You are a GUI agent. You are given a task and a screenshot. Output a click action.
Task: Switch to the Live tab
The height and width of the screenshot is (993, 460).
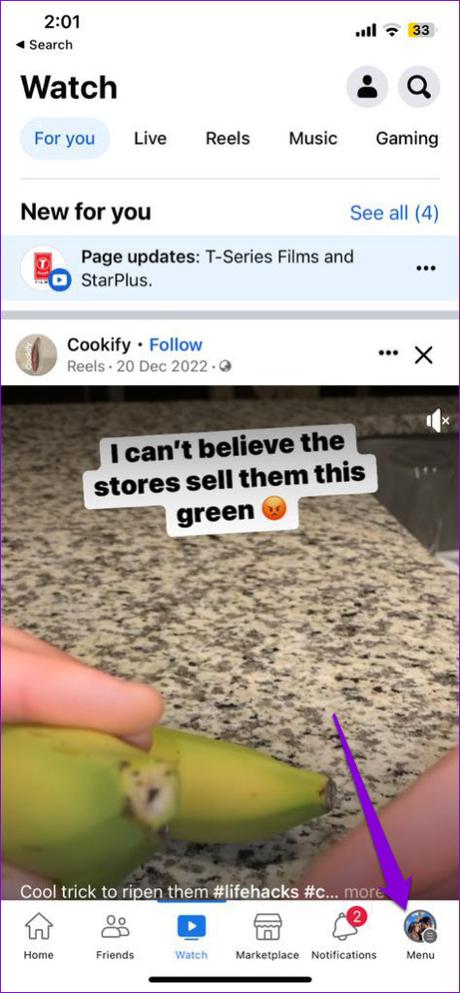point(150,138)
